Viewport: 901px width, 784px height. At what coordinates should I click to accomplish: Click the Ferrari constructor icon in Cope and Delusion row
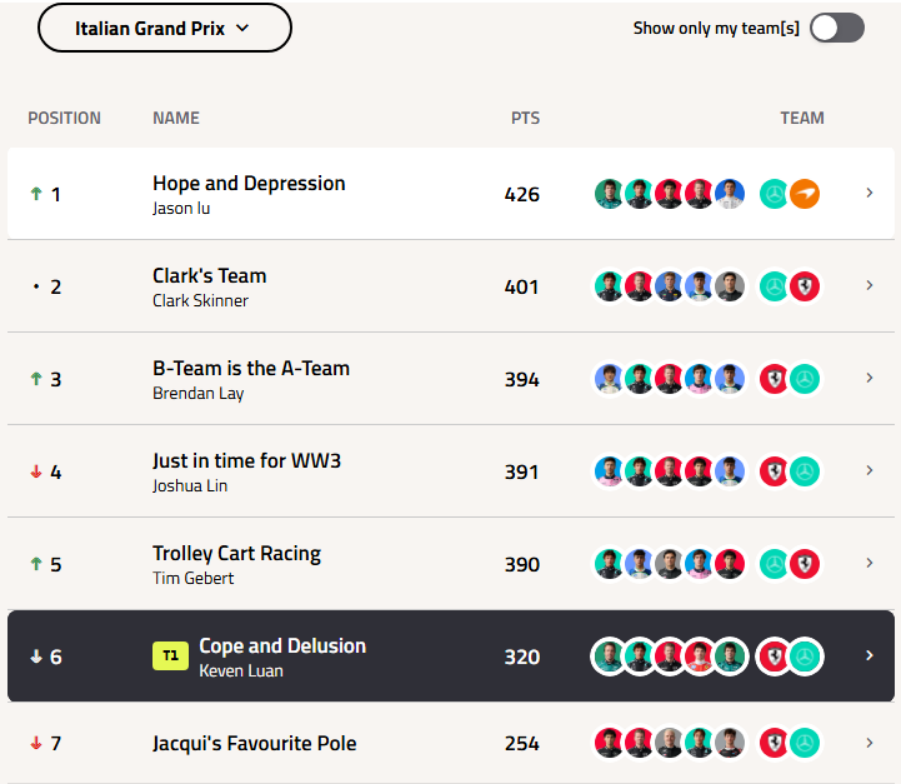pyautogui.click(x=774, y=656)
